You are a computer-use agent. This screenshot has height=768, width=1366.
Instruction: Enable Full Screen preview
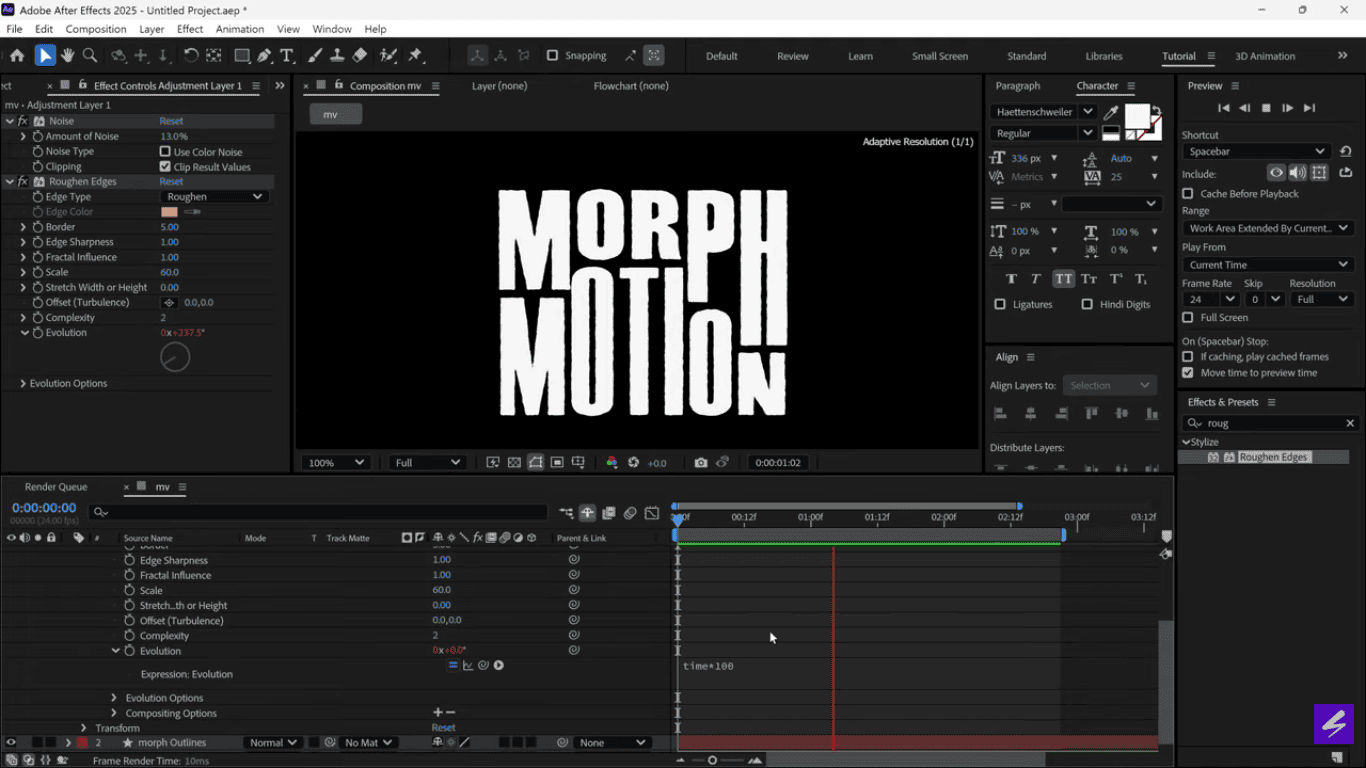pos(1188,318)
